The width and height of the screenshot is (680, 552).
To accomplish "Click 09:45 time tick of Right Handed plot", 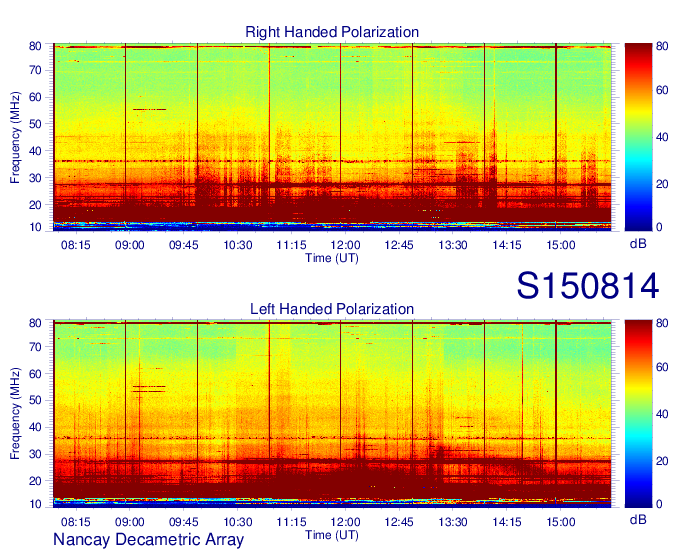I will click(183, 245).
